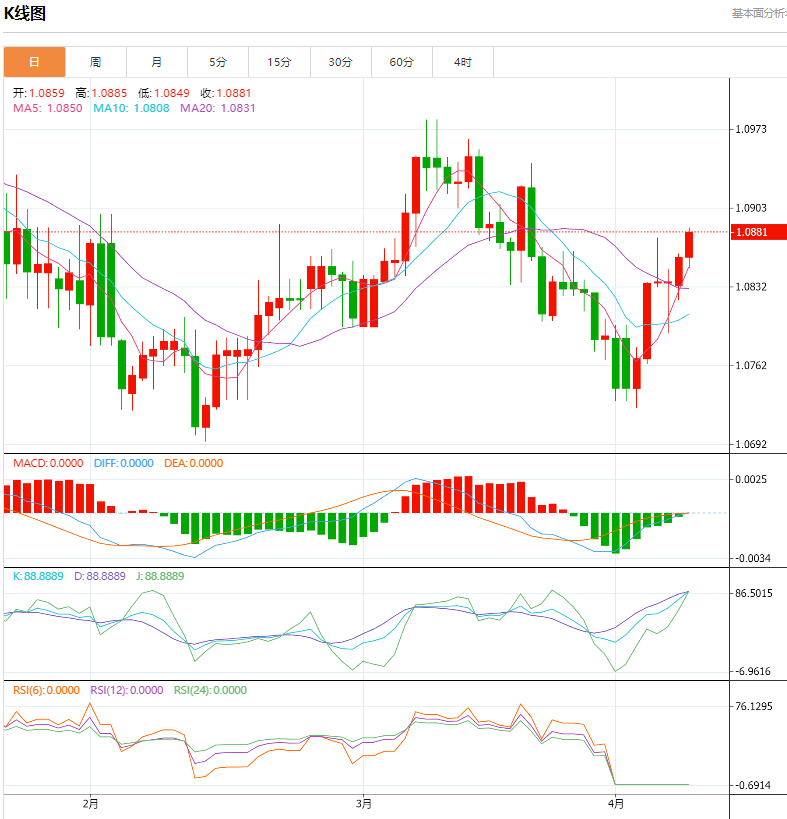
Task: Click the RSI(24) indicator label
Action: (210, 690)
